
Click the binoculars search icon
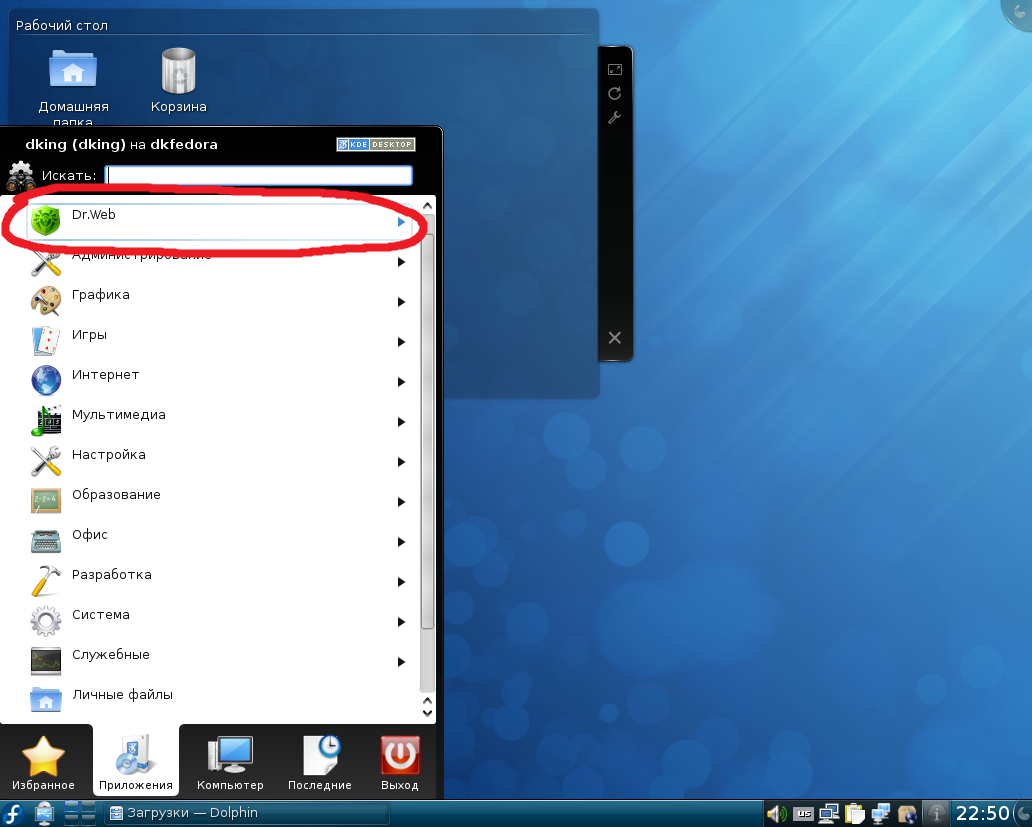tap(20, 176)
